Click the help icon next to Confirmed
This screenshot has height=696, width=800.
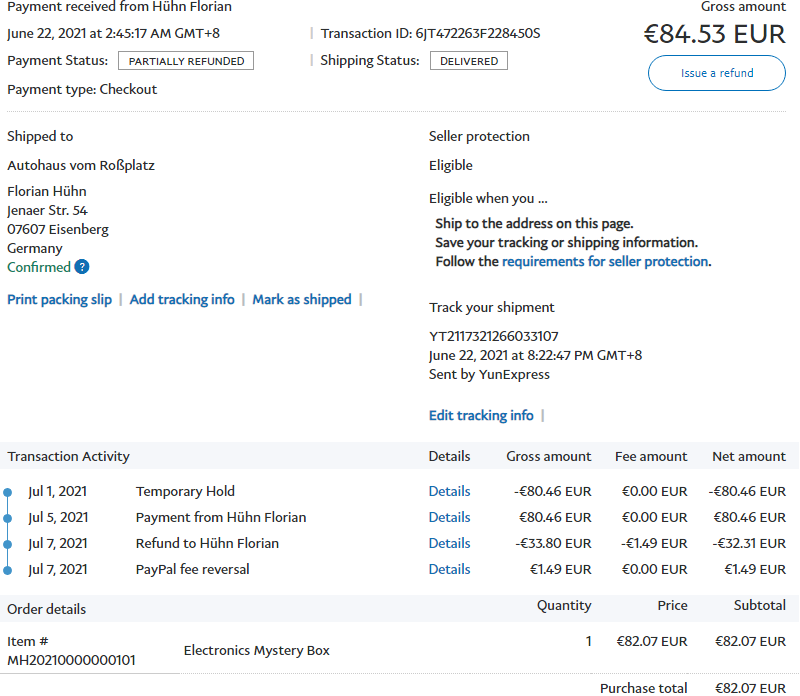click(x=82, y=267)
